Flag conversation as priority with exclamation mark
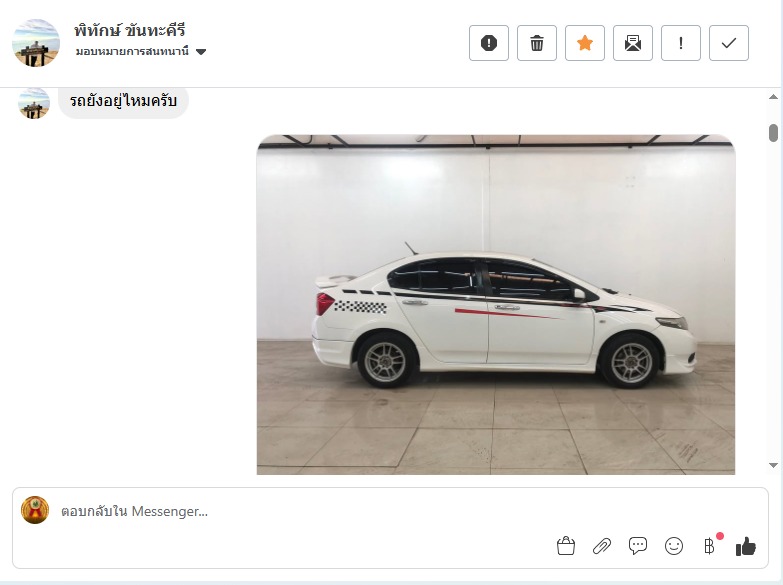The width and height of the screenshot is (783, 585). click(681, 43)
